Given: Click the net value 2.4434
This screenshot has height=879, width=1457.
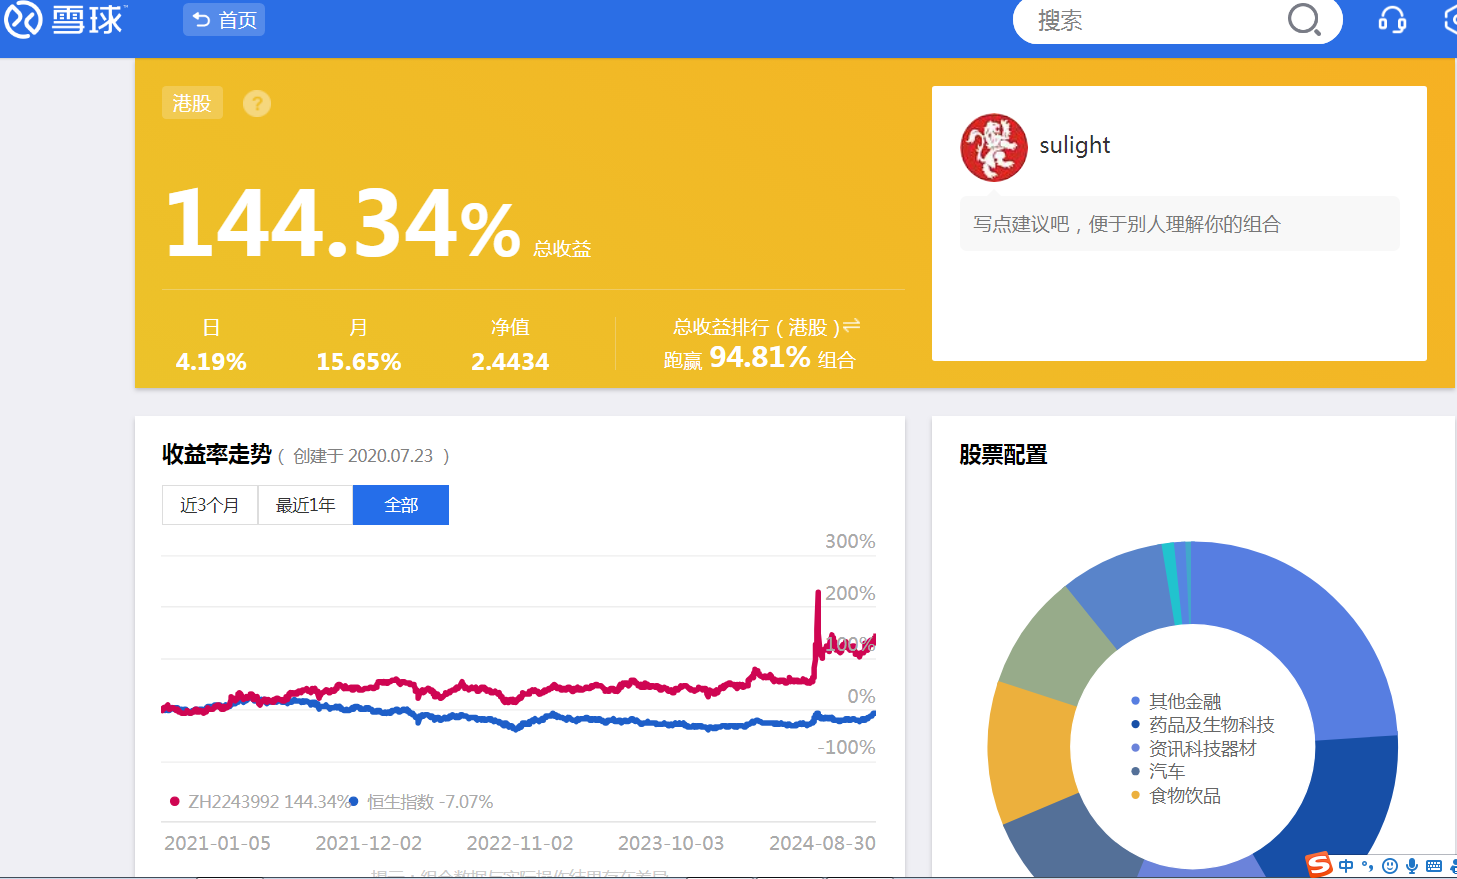Looking at the screenshot, I should [510, 361].
